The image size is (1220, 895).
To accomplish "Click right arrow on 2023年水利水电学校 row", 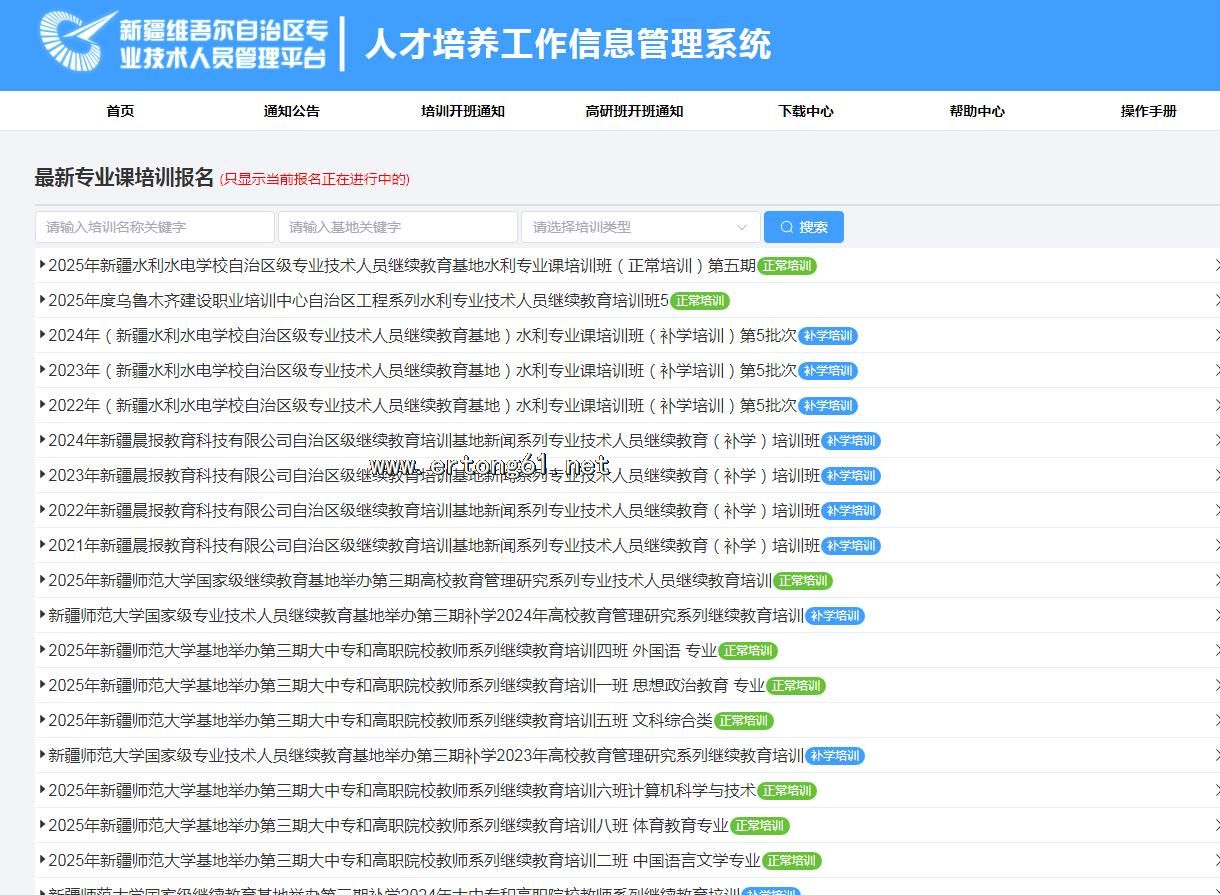I will coord(1216,371).
